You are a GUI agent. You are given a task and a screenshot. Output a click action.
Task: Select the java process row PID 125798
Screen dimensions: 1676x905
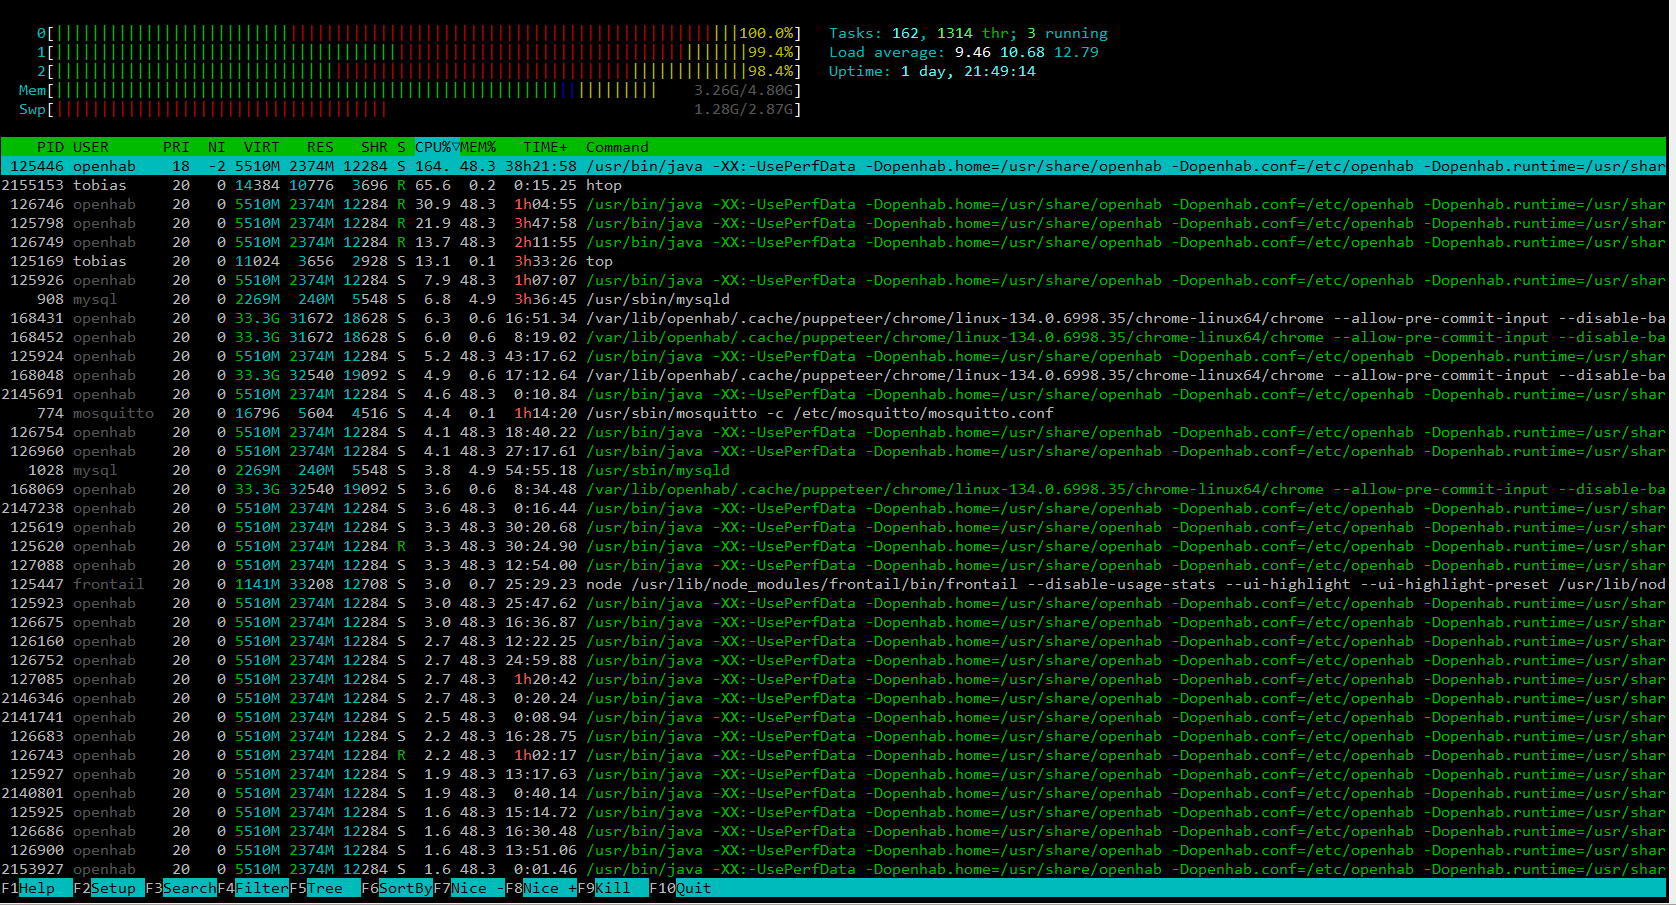point(833,223)
